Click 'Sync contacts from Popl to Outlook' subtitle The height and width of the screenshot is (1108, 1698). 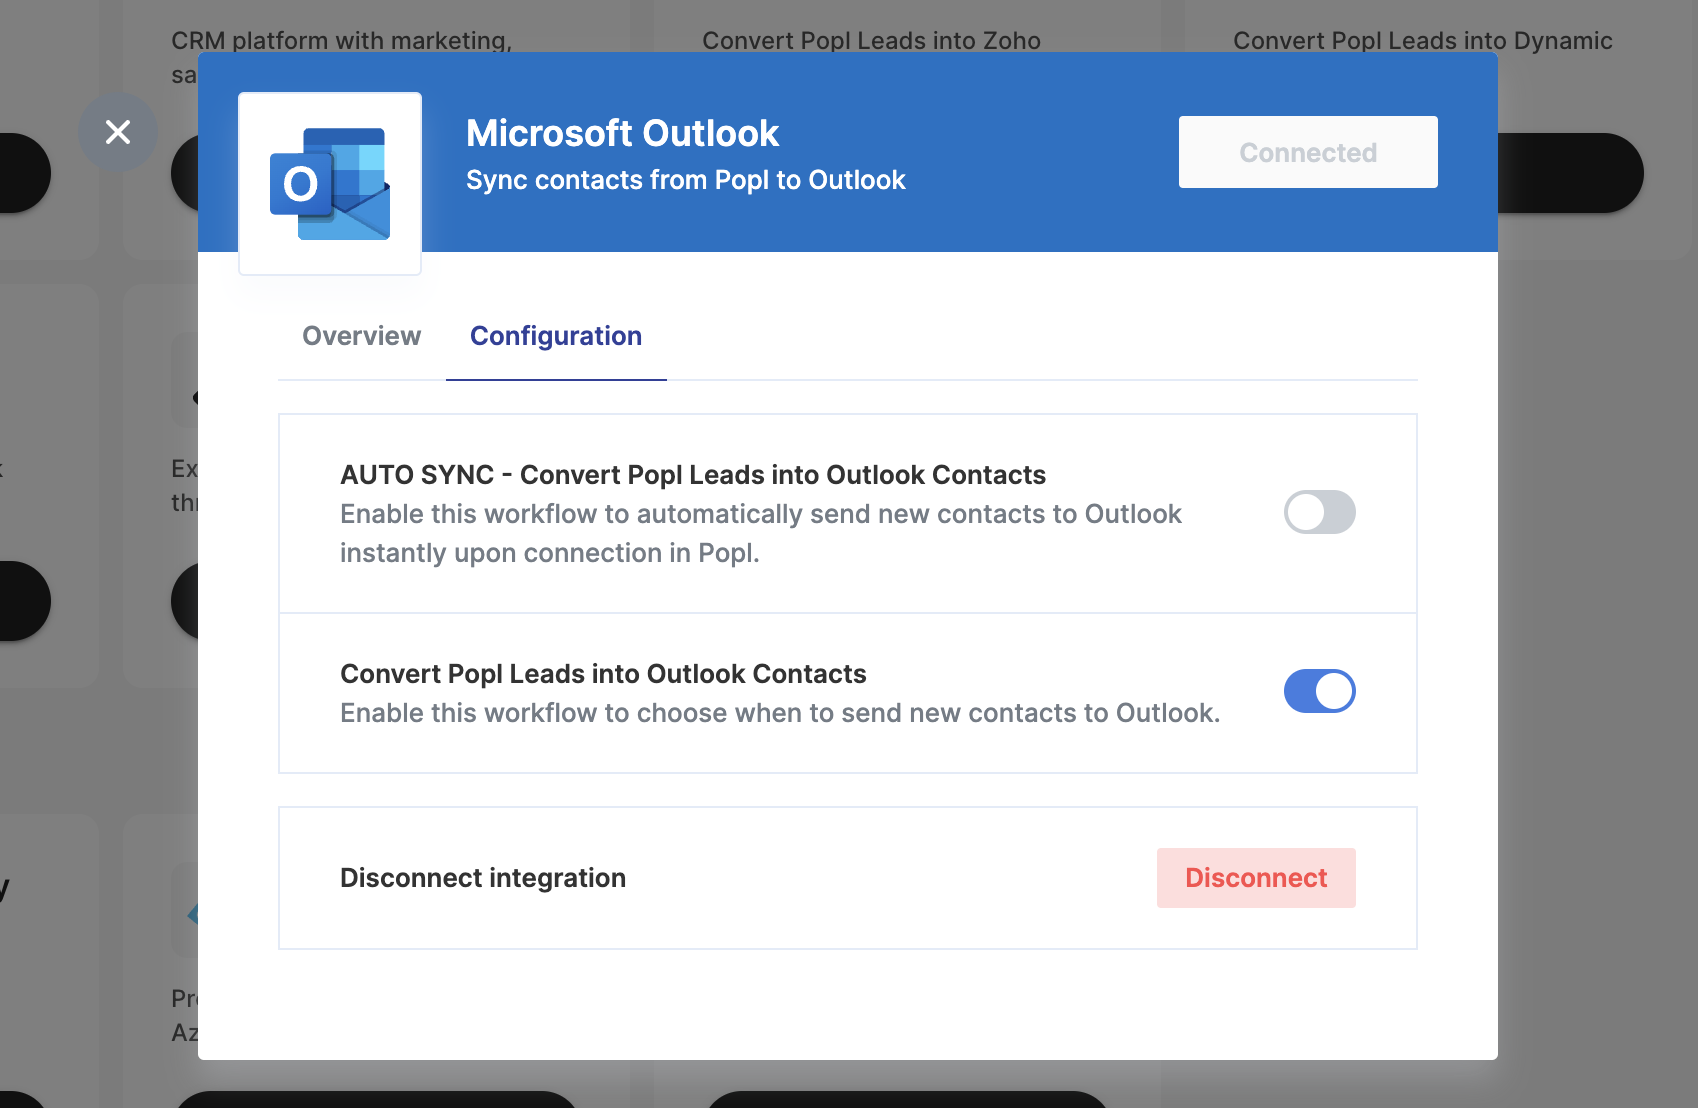point(686,180)
